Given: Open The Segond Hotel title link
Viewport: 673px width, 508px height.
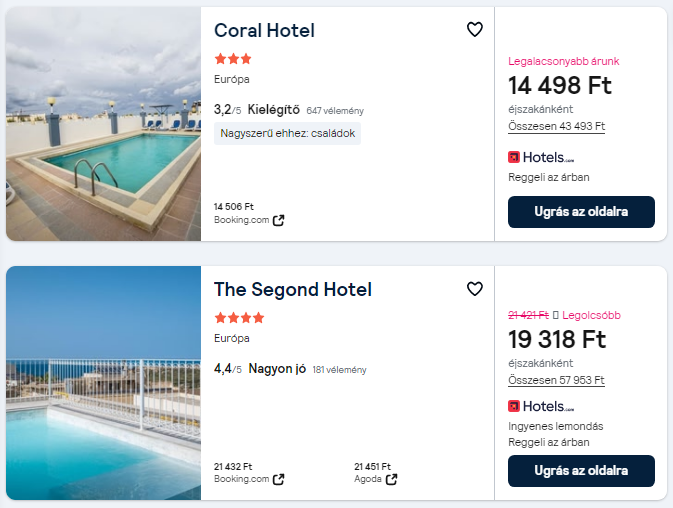Looking at the screenshot, I should 292,289.
